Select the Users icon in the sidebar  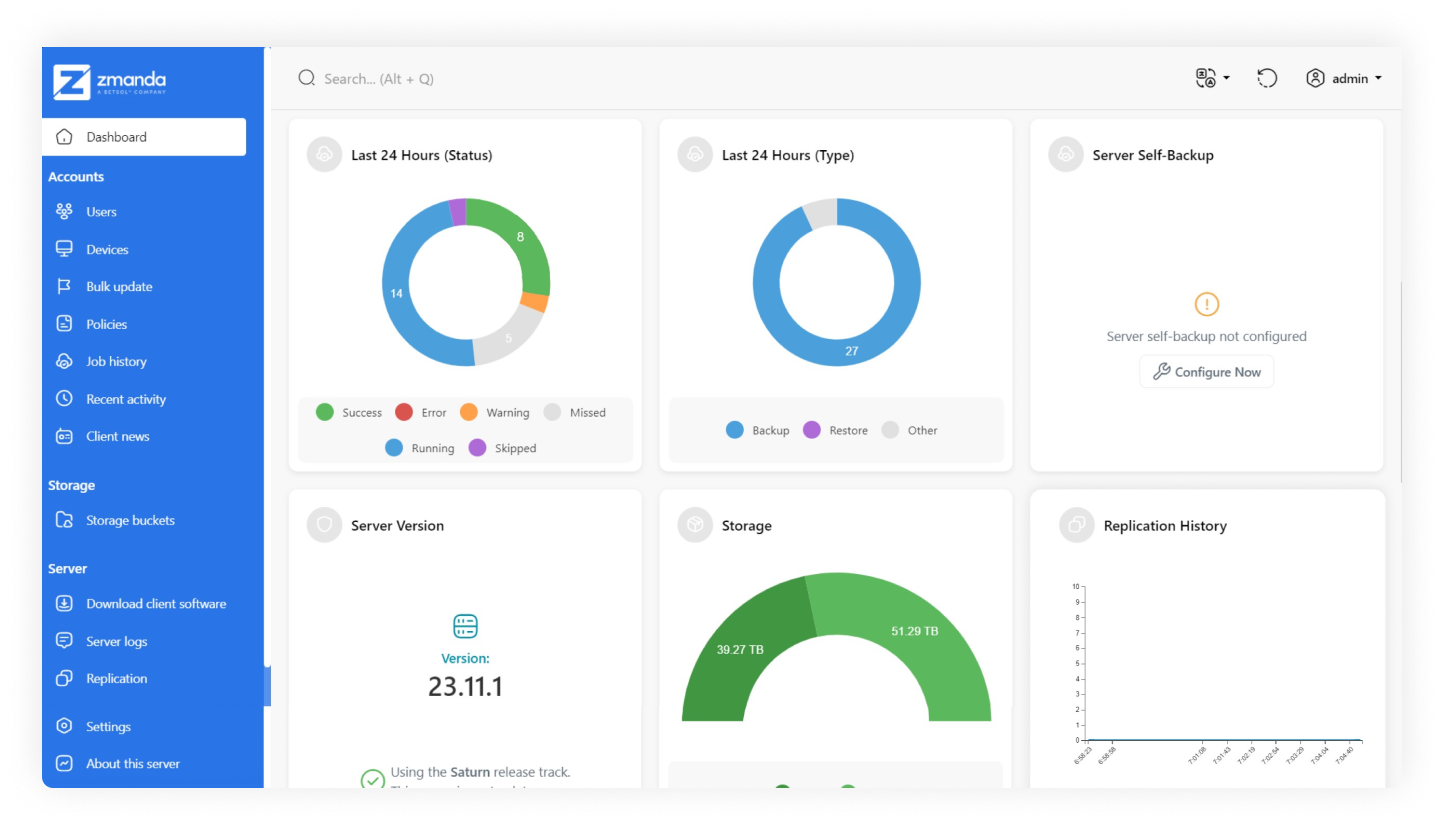coord(63,211)
